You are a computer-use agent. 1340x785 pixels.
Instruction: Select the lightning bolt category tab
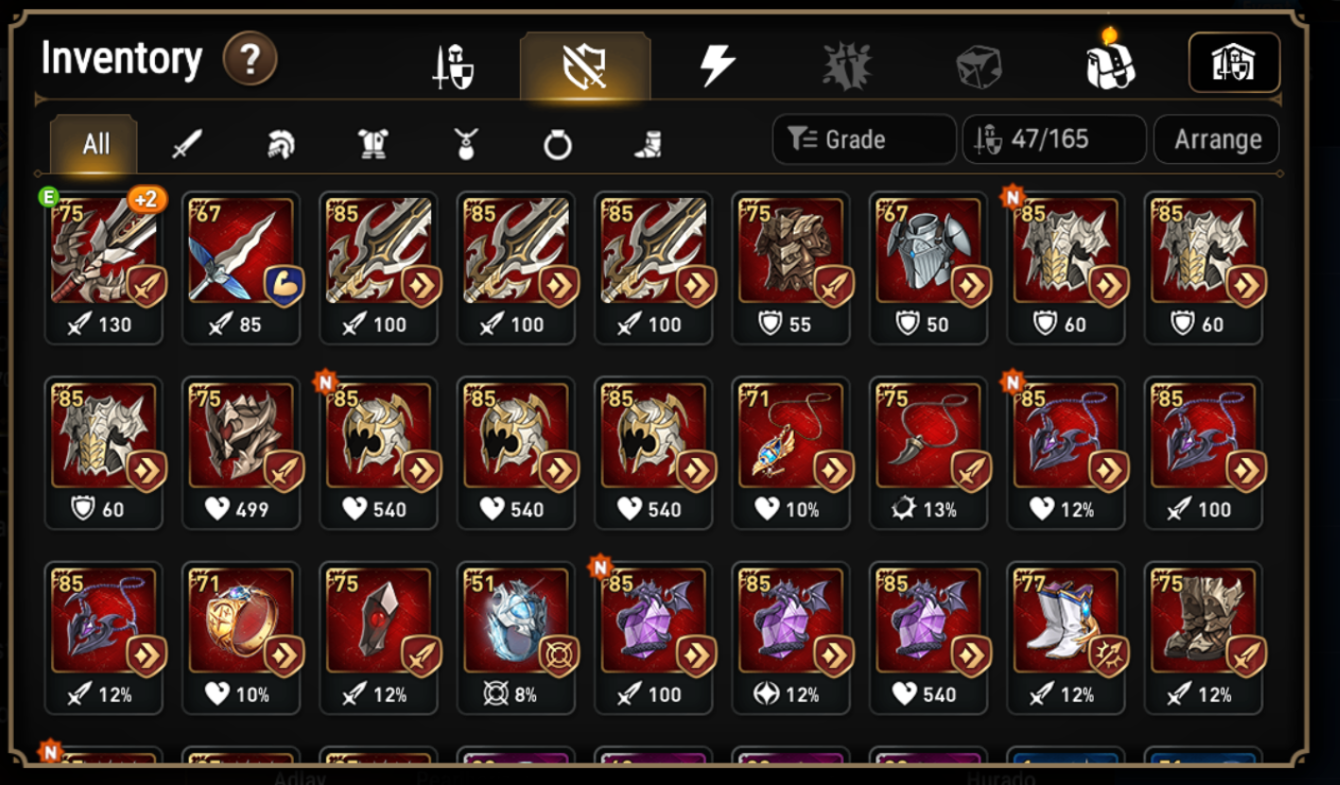click(x=717, y=66)
